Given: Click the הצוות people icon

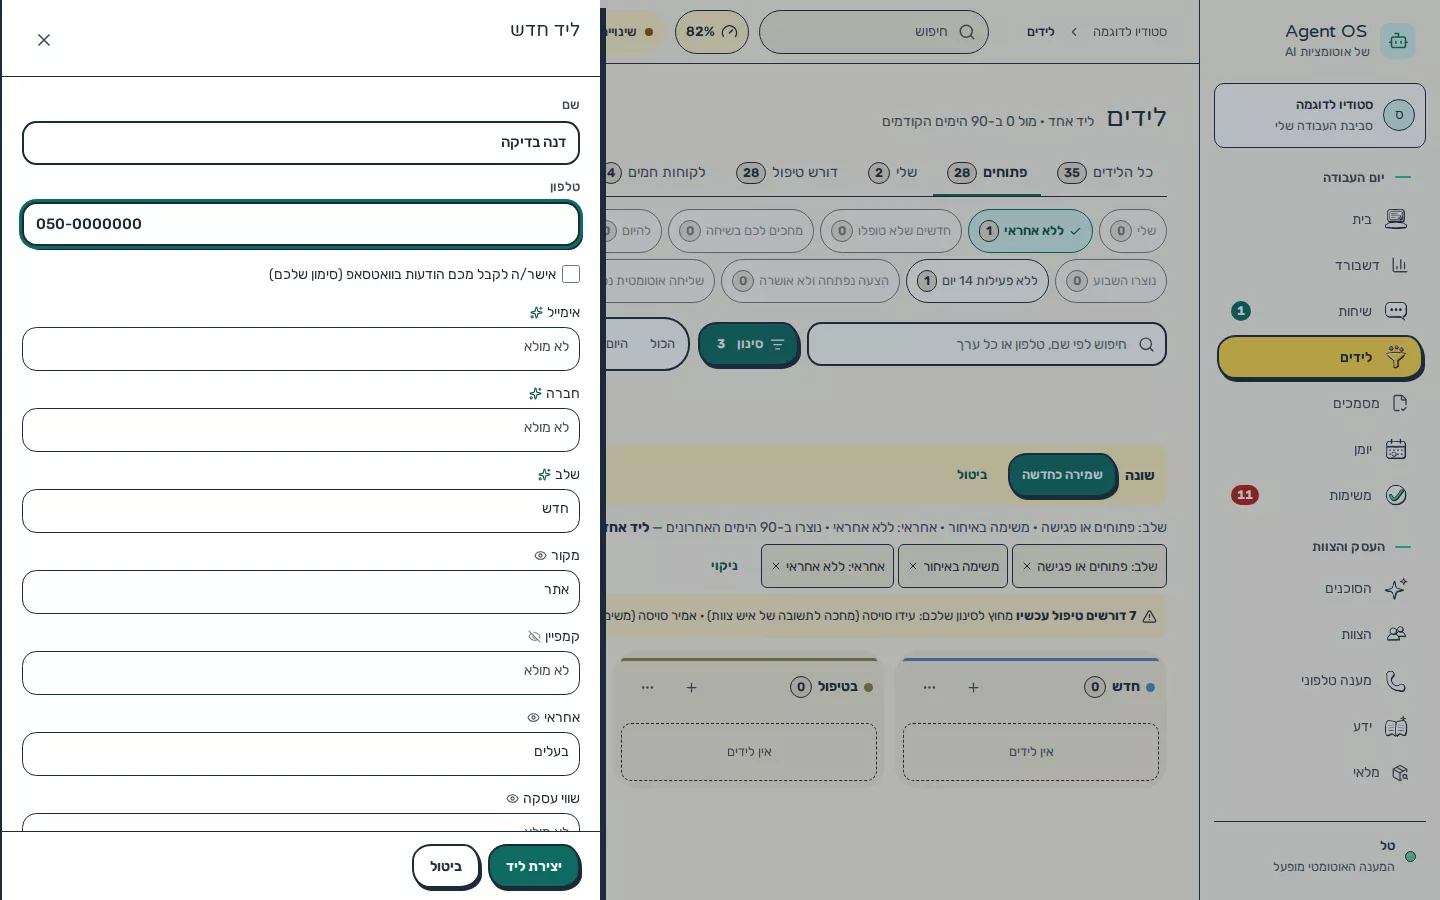Looking at the screenshot, I should coord(1396,634).
